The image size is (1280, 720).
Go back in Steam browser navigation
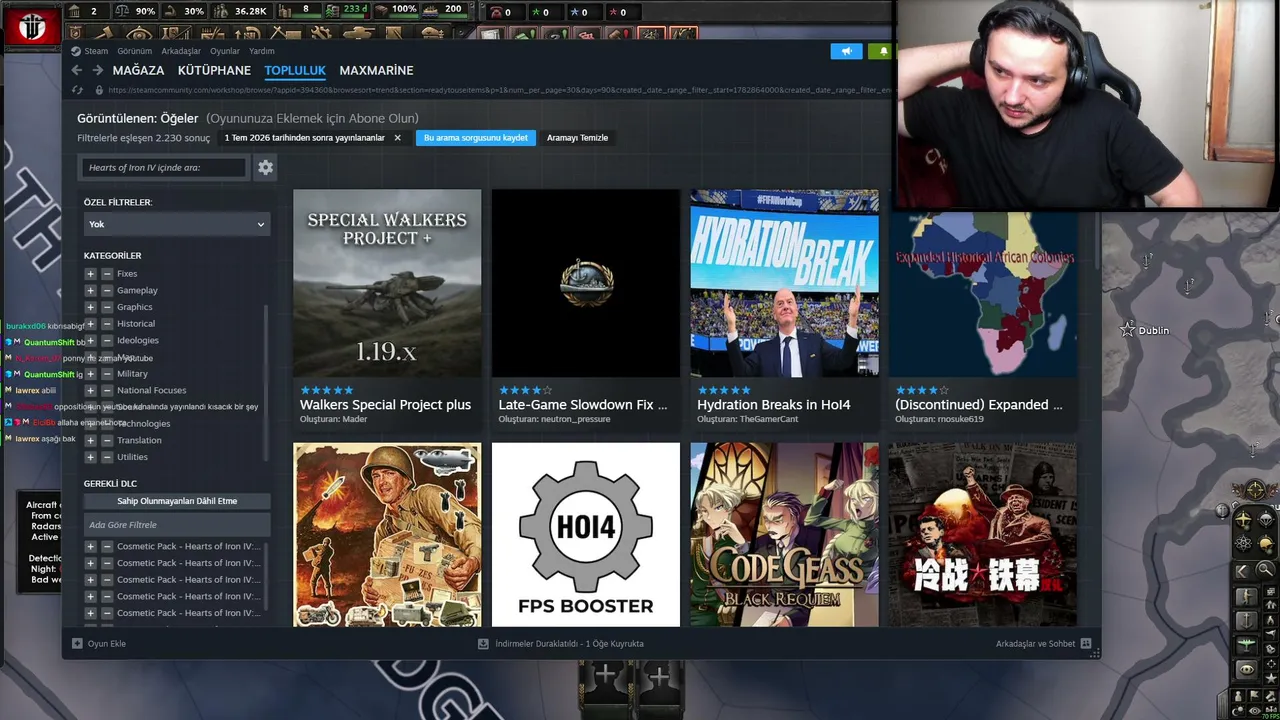(76, 70)
